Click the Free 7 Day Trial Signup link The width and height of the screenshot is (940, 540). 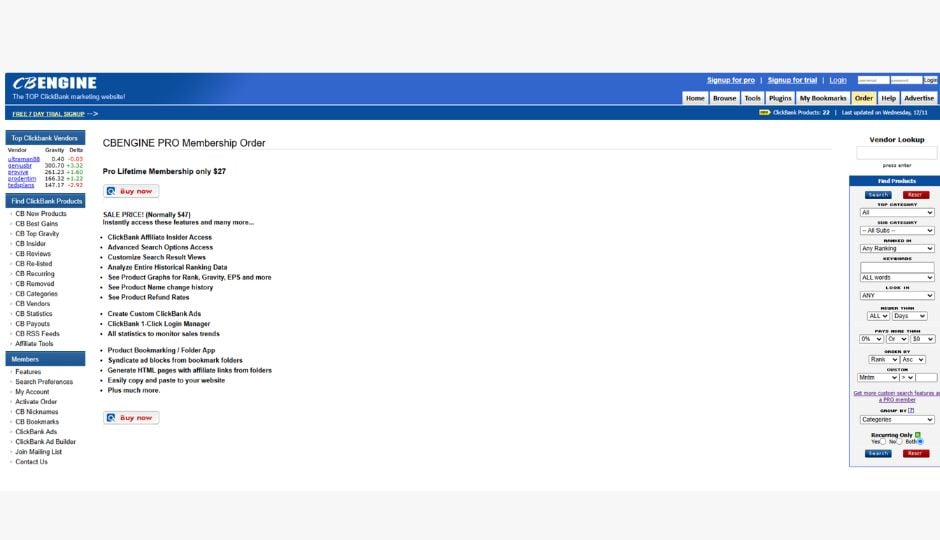pyautogui.click(x=49, y=114)
